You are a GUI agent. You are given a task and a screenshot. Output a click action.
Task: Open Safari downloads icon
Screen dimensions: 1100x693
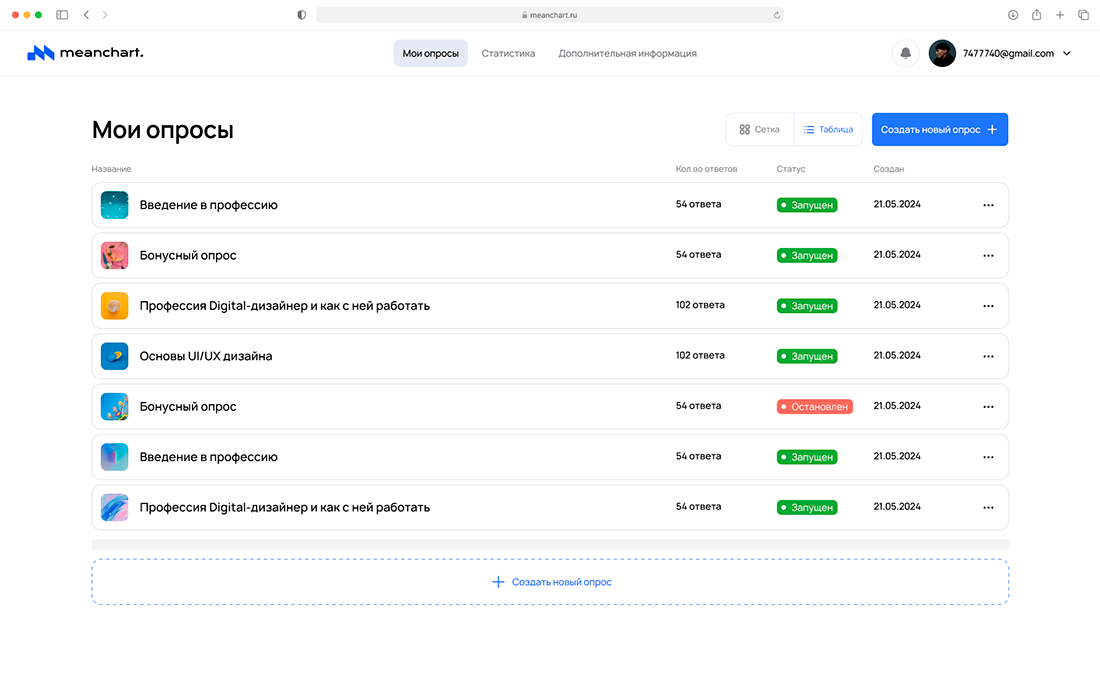(1012, 15)
